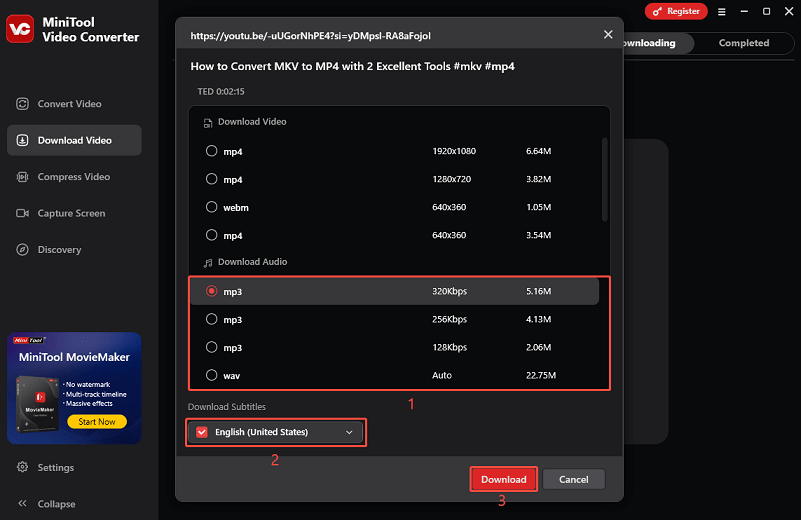Select wav Auto radio button
This screenshot has width=801, height=520.
[211, 375]
